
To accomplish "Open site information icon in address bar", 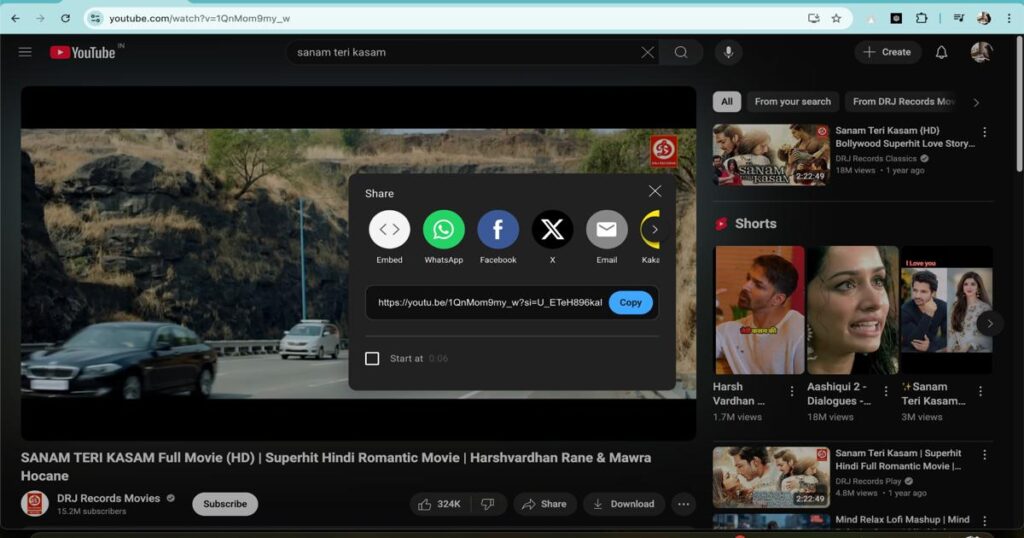I will coord(96,18).
